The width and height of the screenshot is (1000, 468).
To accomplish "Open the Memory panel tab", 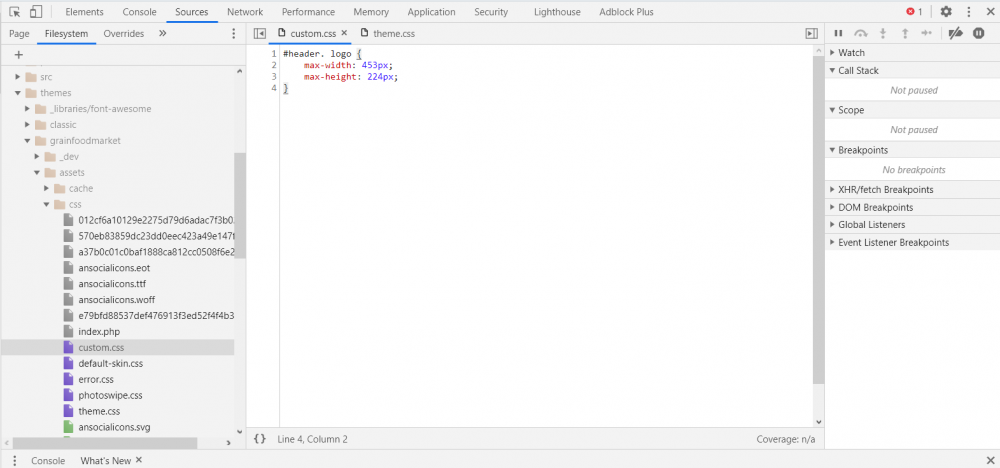I will tap(371, 11).
